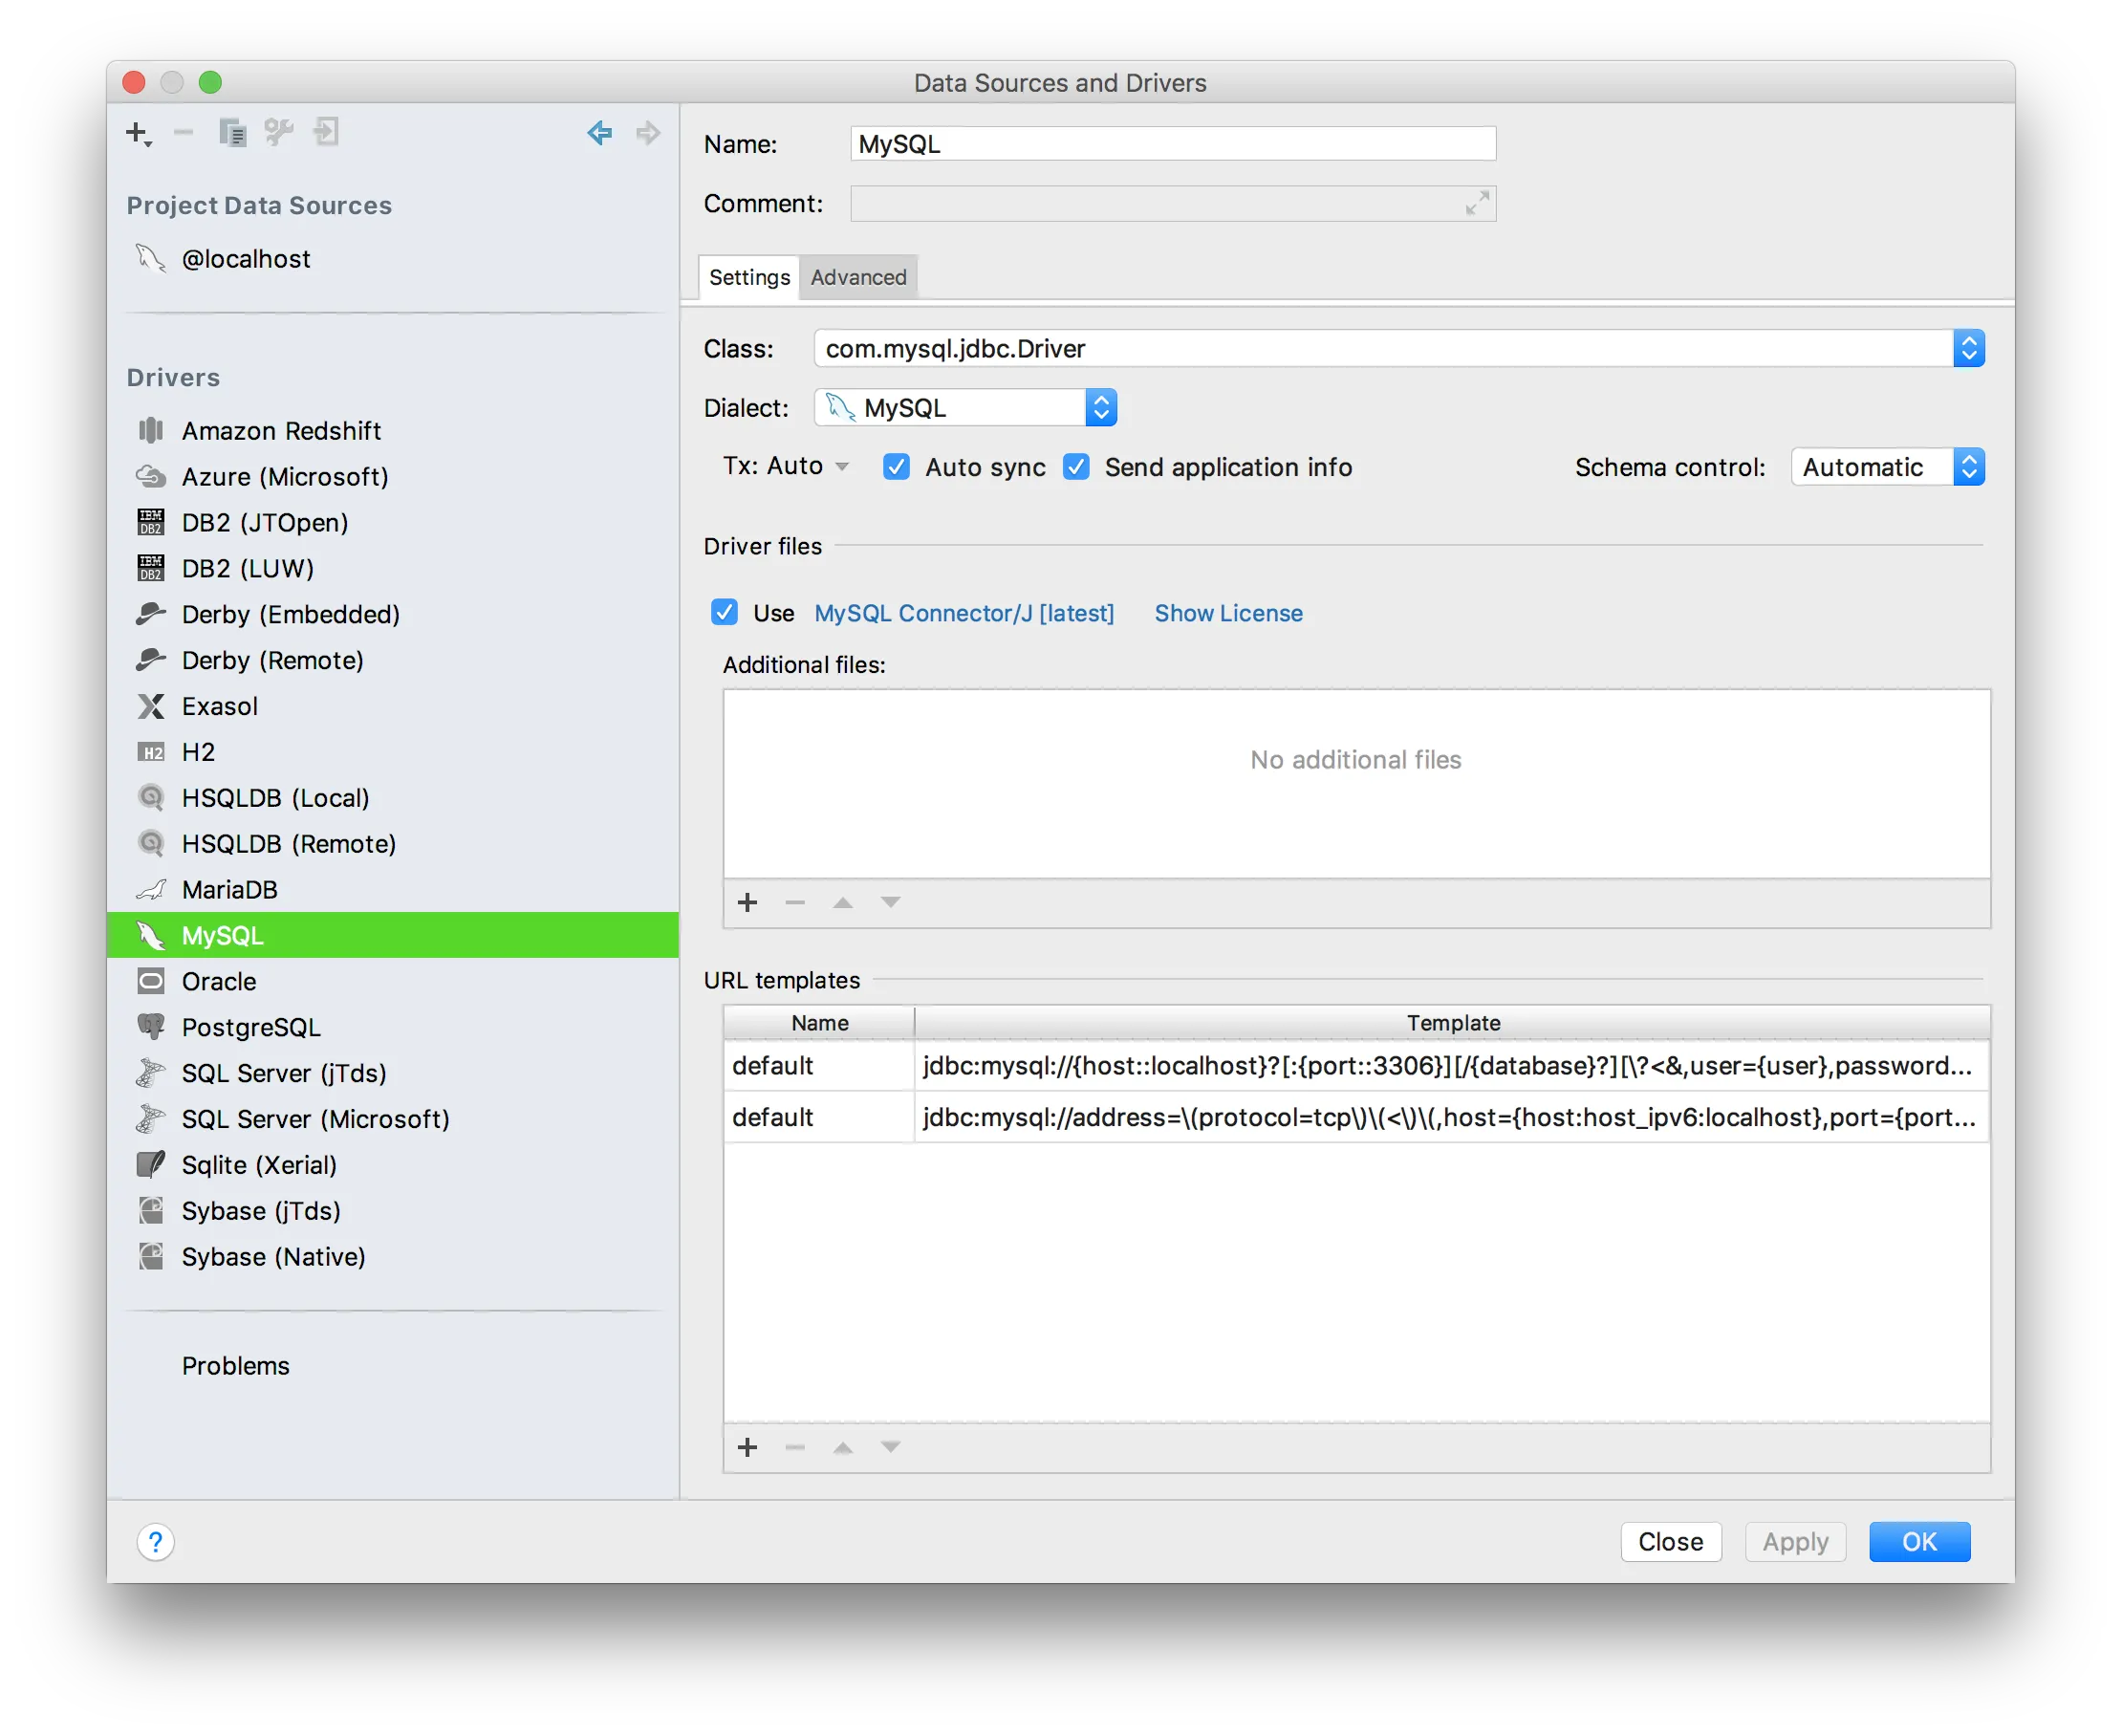Open Schema control Automatic dropdown
This screenshot has width=2122, height=1736.
pyautogui.click(x=1968, y=467)
